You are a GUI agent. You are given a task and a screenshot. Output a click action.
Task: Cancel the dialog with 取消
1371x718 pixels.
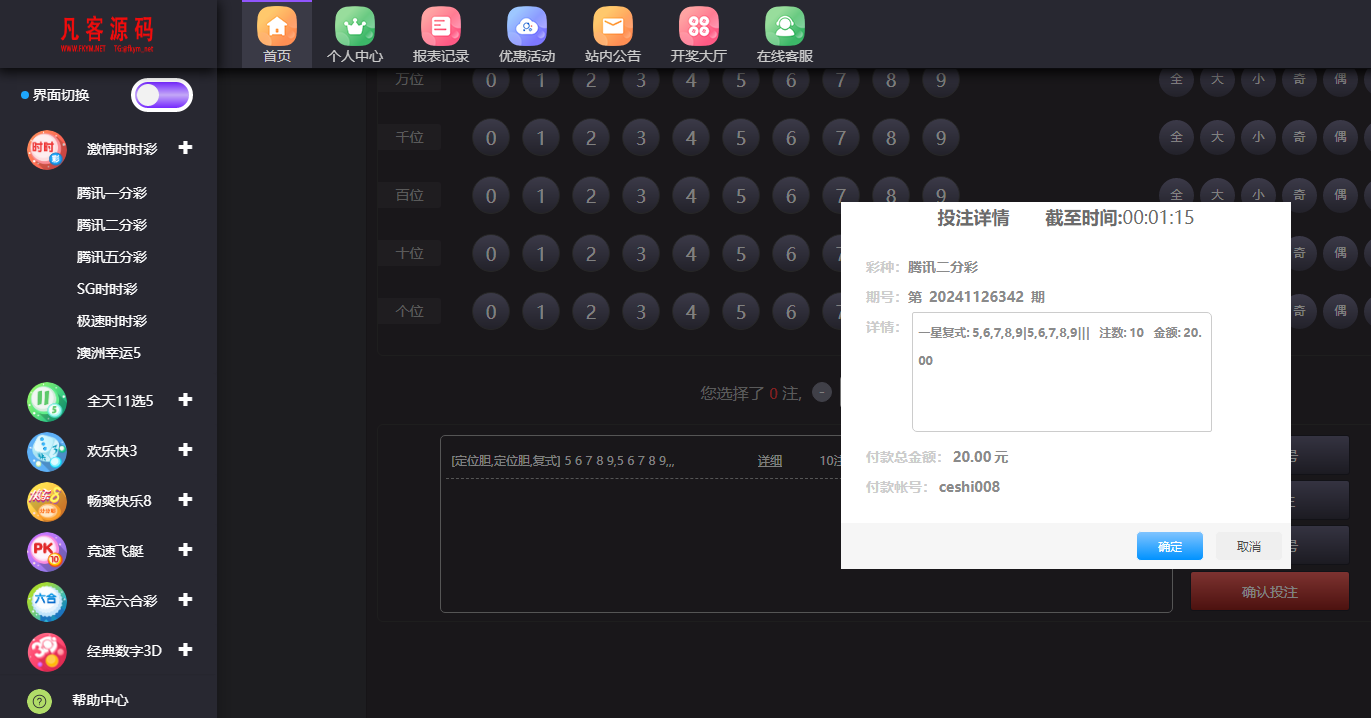(x=1248, y=545)
